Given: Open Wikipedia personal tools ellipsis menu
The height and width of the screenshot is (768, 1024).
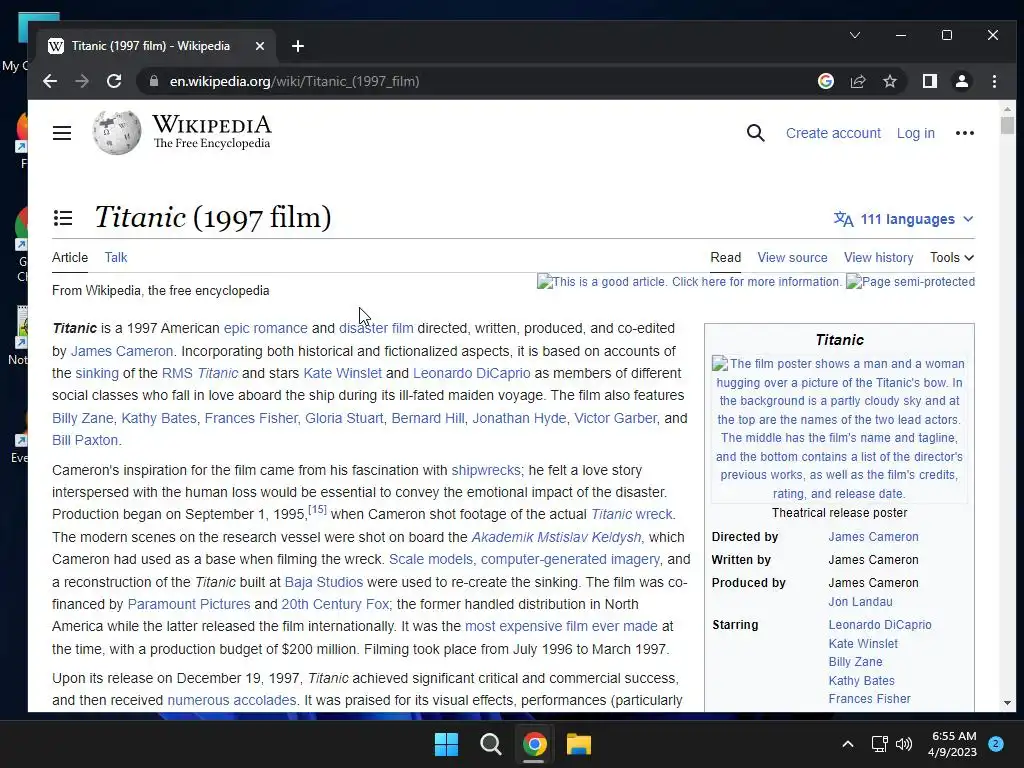Looking at the screenshot, I should [x=965, y=133].
